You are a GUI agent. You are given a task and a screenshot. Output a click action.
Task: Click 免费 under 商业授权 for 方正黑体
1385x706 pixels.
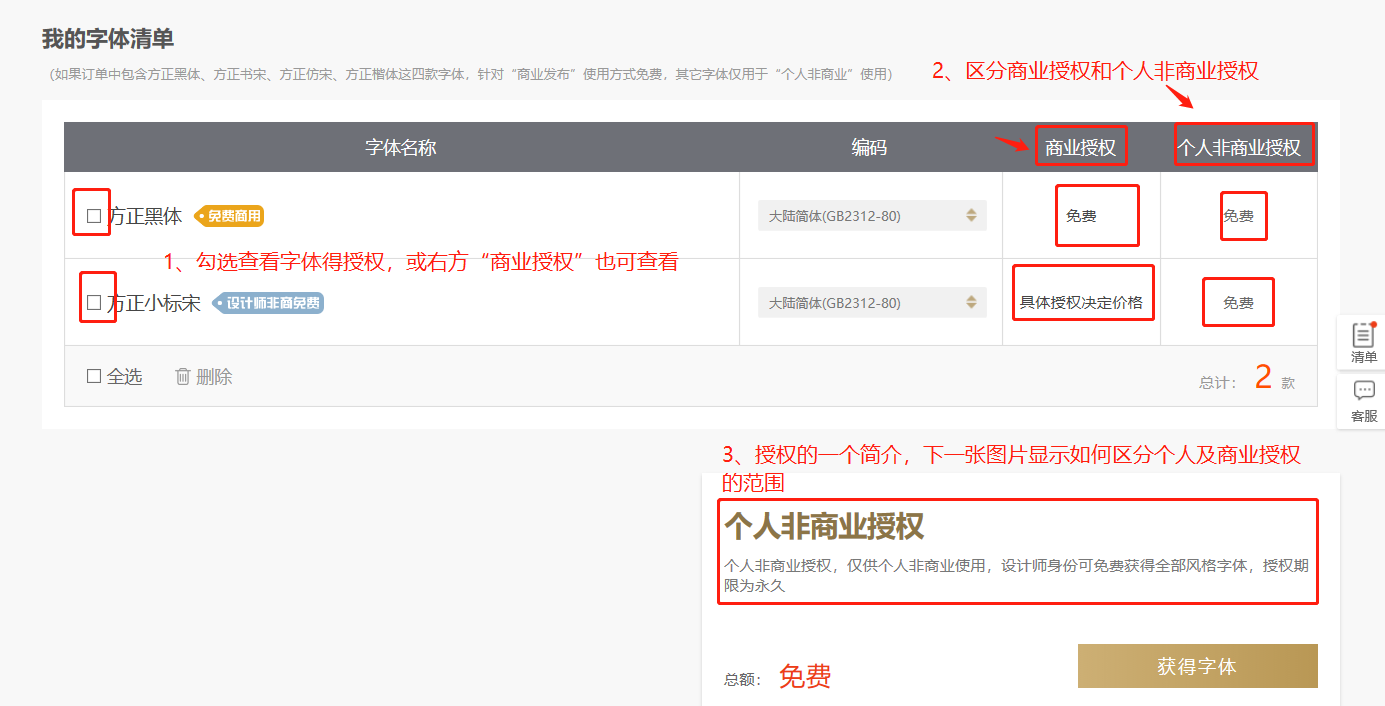click(1081, 215)
